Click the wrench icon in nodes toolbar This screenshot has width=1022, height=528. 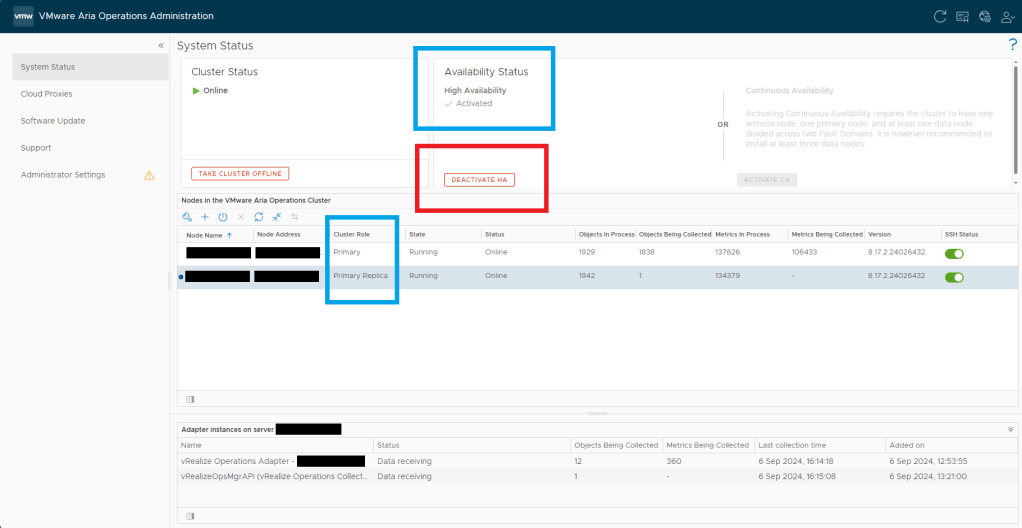click(x=187, y=217)
